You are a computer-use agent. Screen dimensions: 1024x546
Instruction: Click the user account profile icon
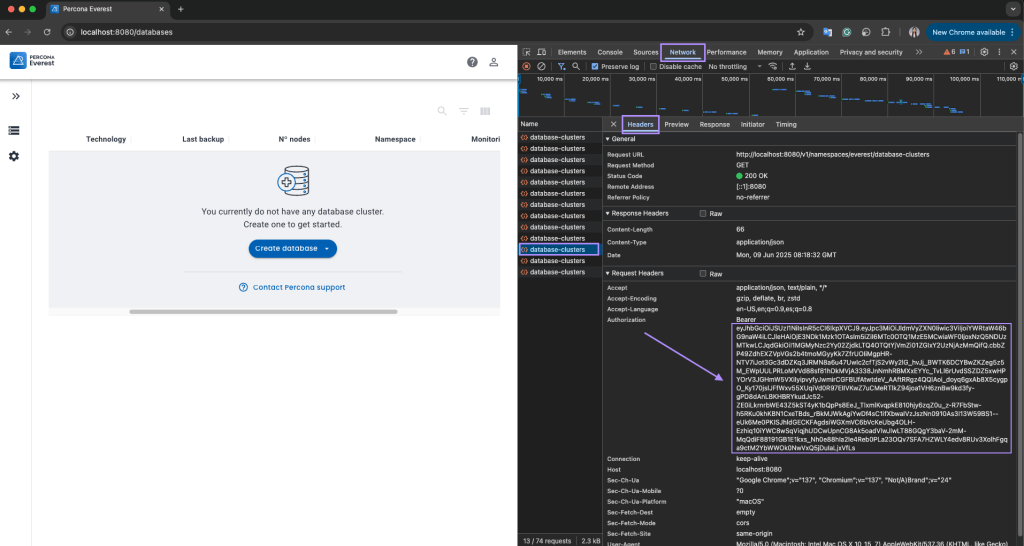point(494,62)
